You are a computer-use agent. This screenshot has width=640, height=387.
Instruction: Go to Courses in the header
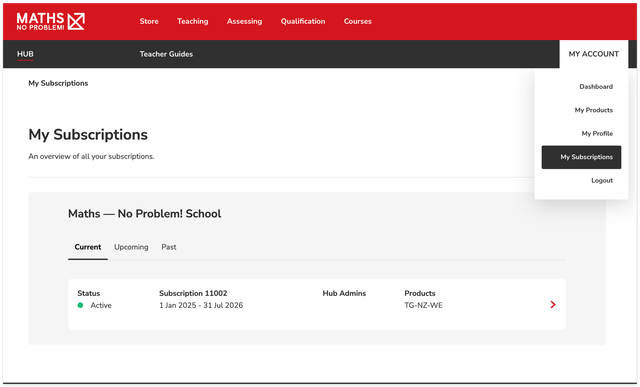(x=358, y=21)
